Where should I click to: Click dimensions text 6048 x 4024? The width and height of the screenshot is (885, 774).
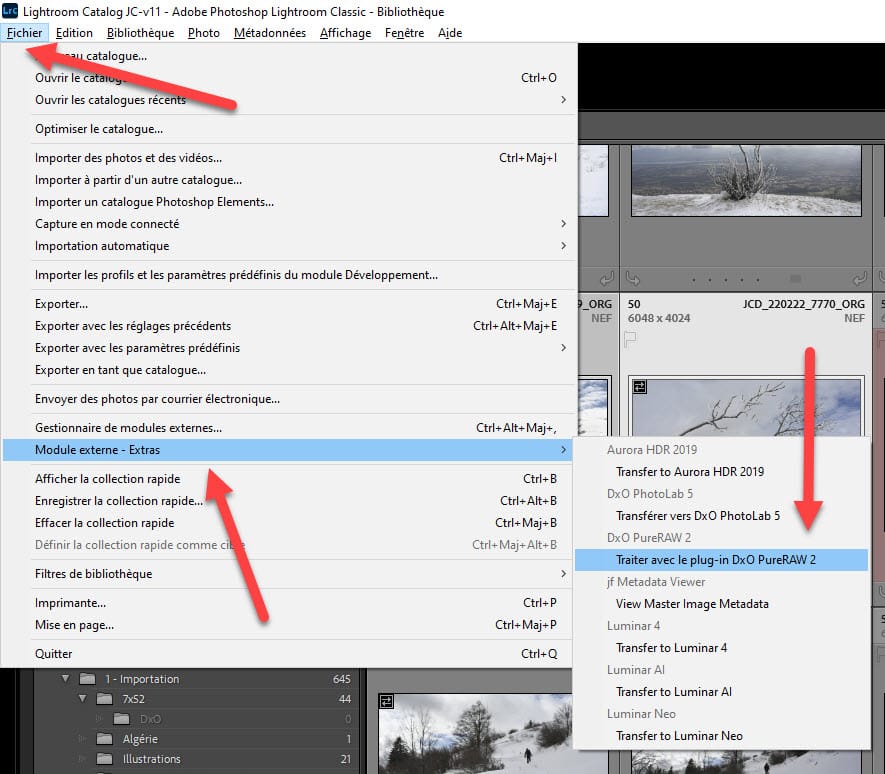point(659,318)
